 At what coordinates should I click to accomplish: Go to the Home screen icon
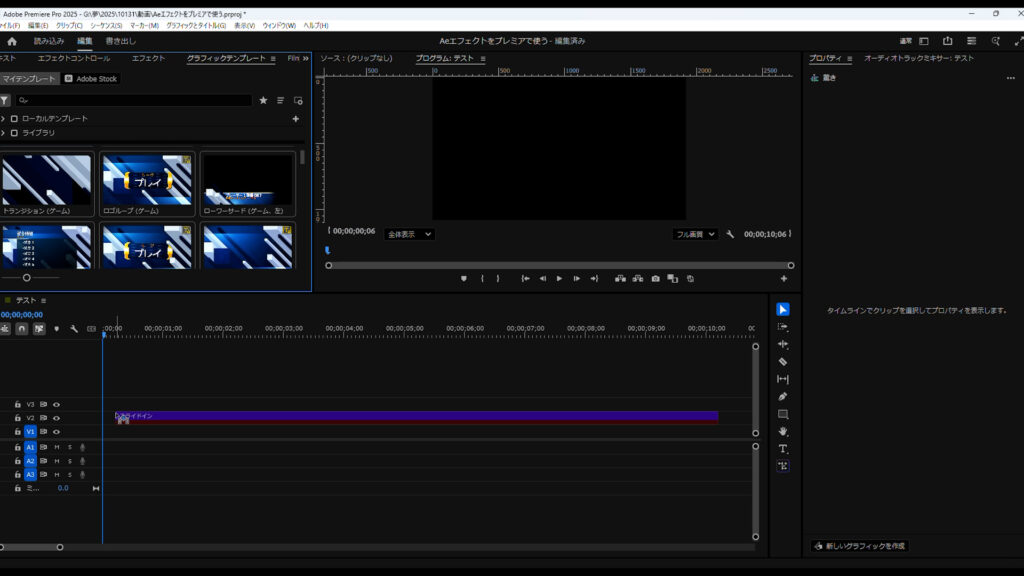click(x=12, y=41)
